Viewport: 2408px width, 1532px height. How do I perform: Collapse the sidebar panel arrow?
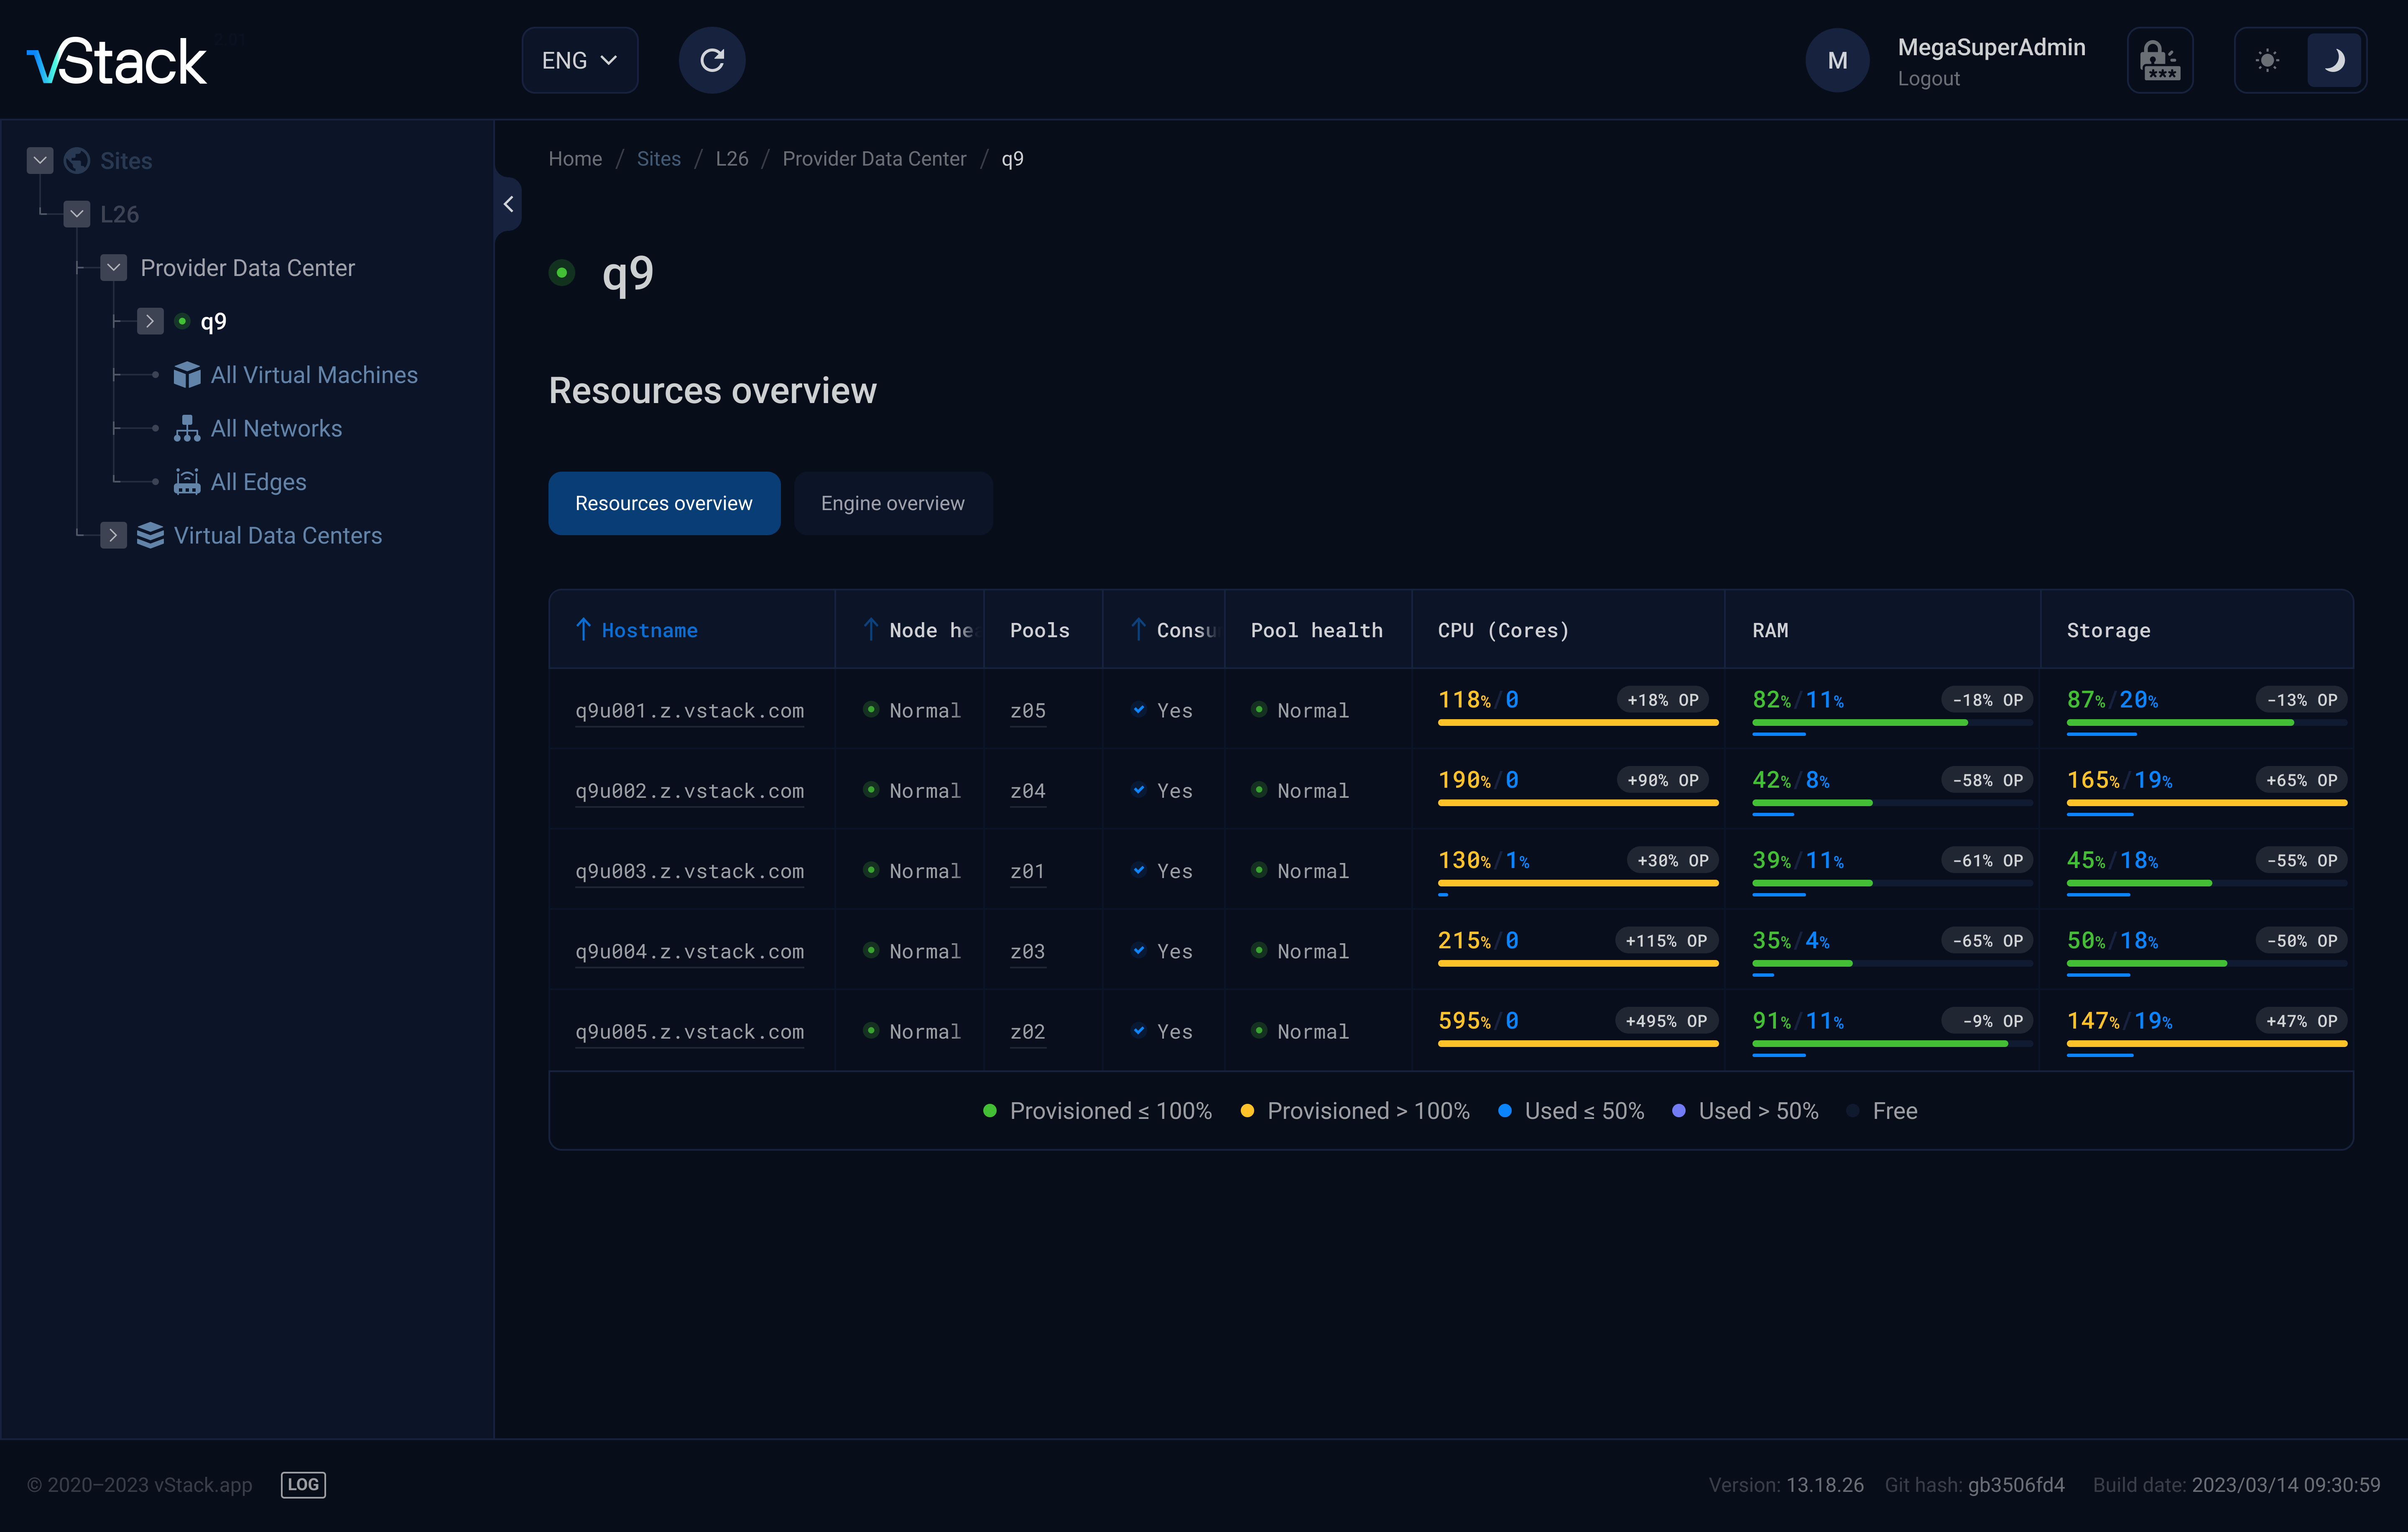[508, 204]
